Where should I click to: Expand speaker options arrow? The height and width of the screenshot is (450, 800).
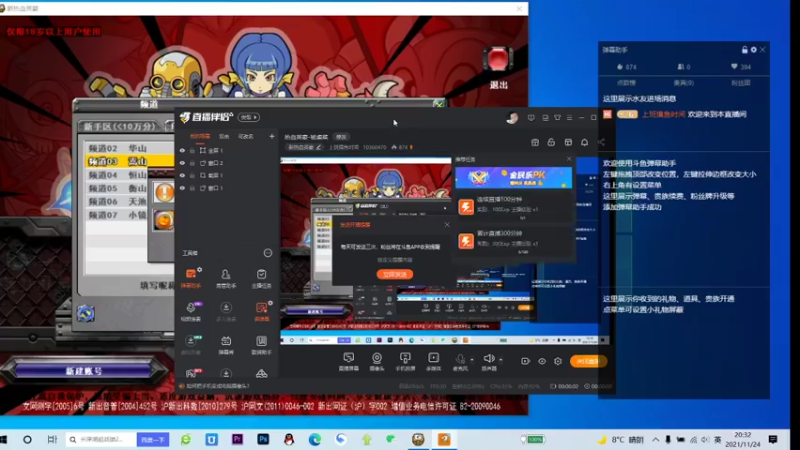pos(501,360)
